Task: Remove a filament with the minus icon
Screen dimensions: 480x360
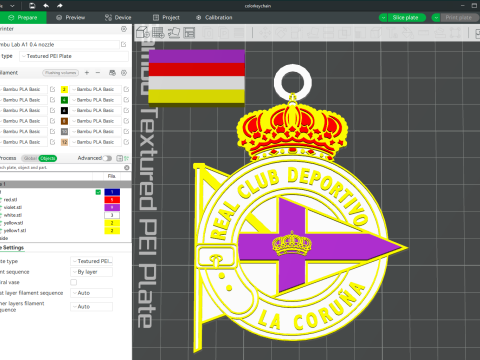Action: tap(98, 73)
